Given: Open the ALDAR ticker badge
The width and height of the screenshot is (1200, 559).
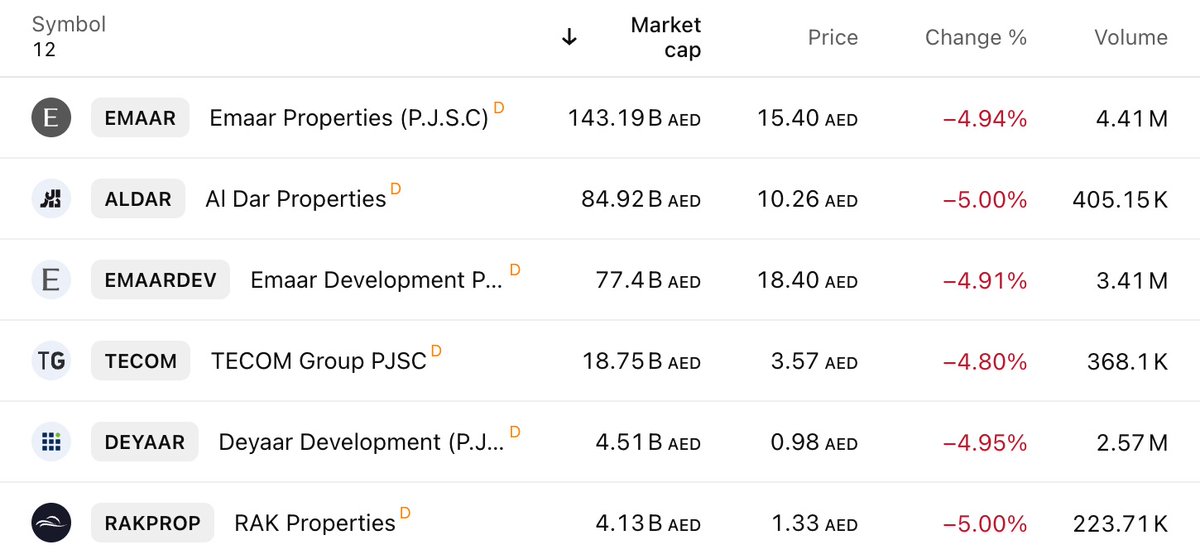Looking at the screenshot, I should [138, 199].
